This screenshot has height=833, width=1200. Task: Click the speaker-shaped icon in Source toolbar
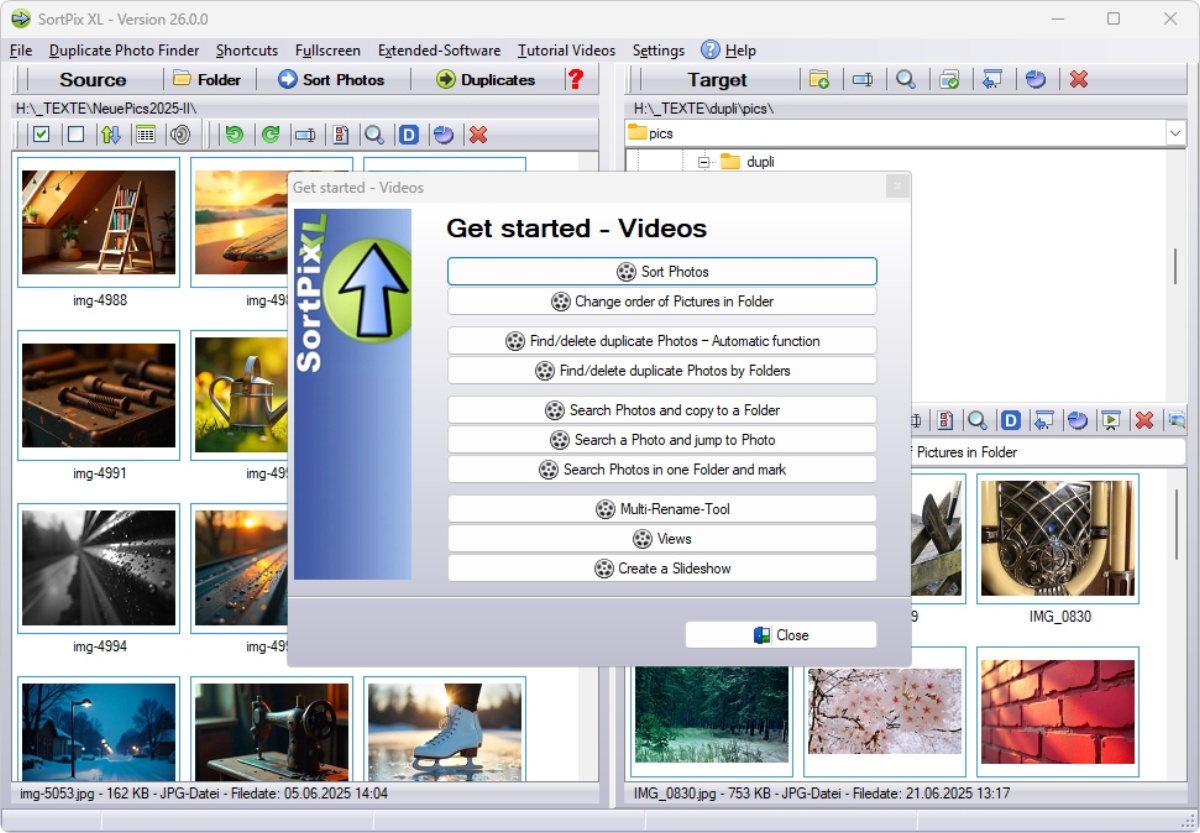(180, 134)
